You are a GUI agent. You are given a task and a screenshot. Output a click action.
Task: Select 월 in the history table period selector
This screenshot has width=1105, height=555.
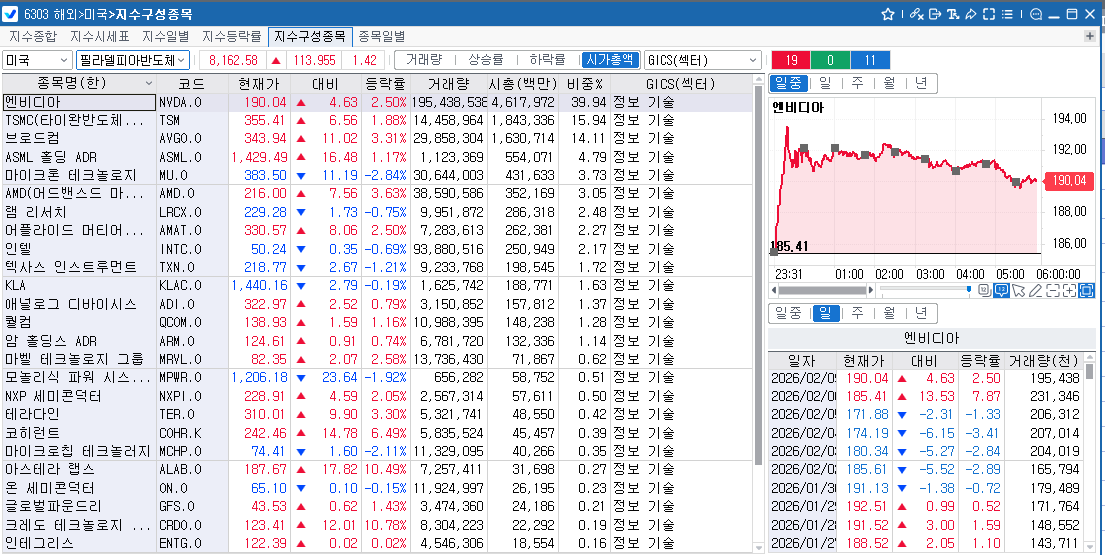pyautogui.click(x=889, y=313)
